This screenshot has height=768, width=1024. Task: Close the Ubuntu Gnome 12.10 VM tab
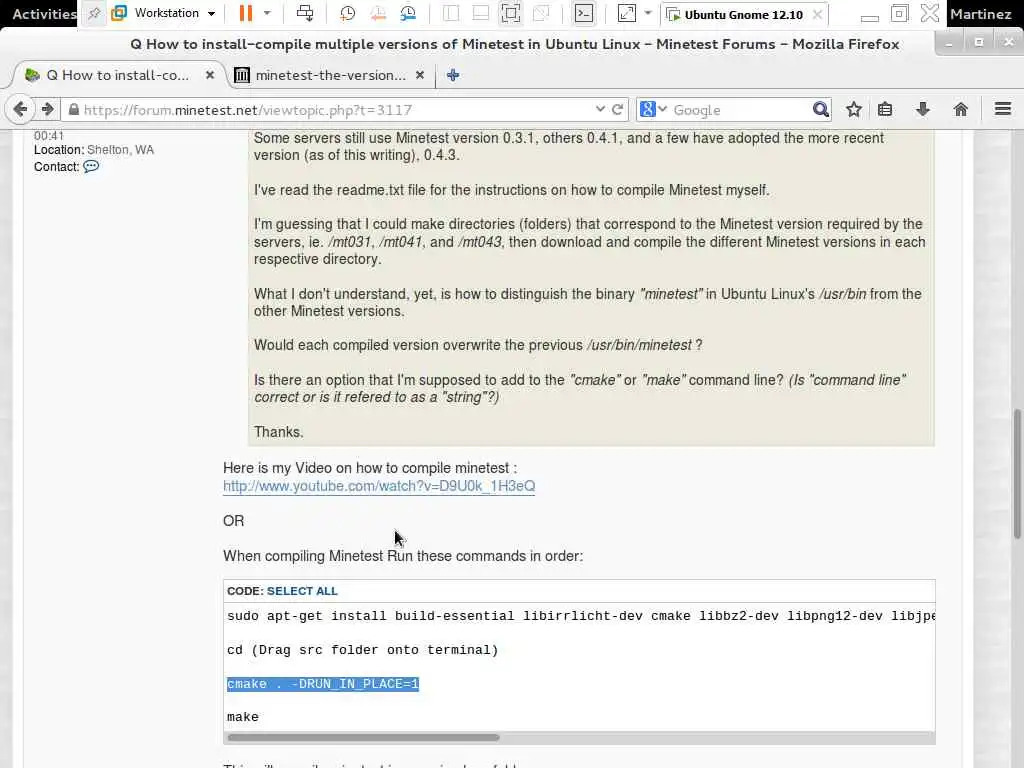pyautogui.click(x=817, y=14)
